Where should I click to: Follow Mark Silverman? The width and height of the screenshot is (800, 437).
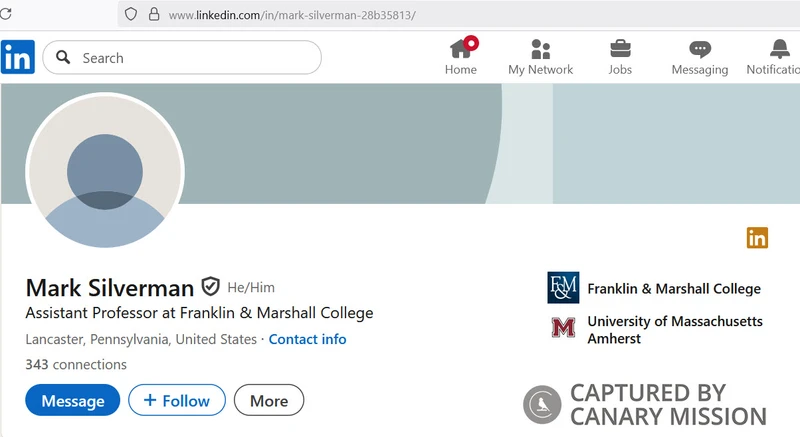[177, 401]
